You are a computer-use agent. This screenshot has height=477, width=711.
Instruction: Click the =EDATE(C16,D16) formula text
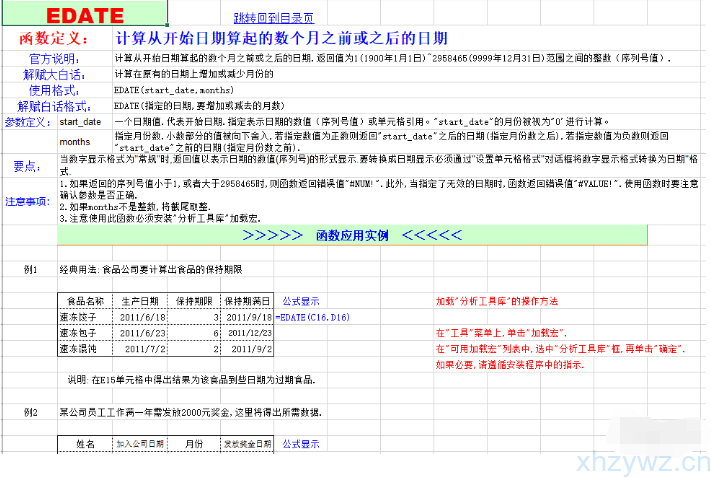pos(314,317)
